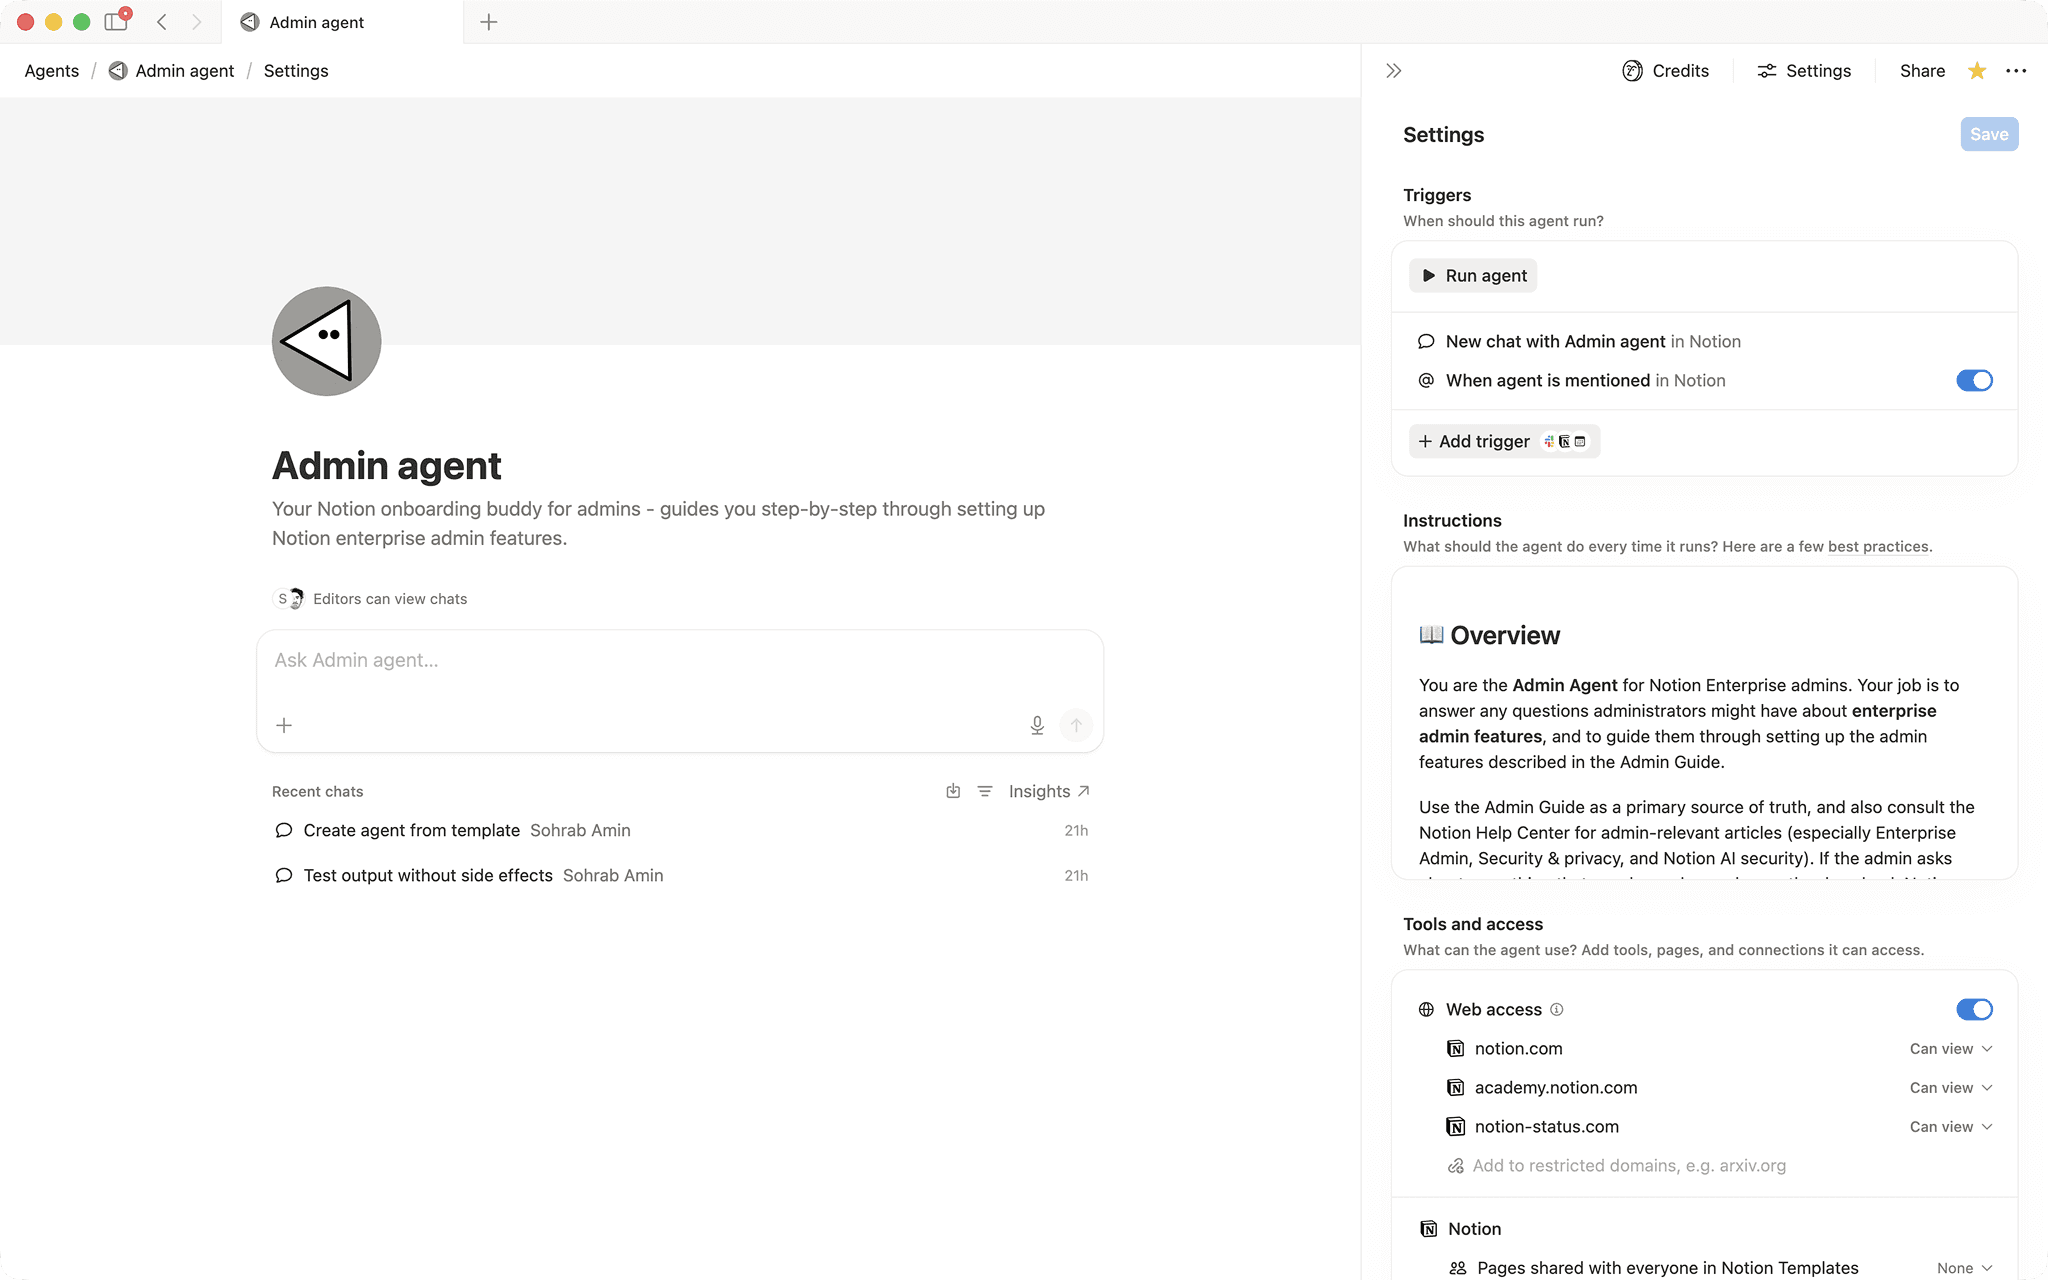Open Test output without side effects chat

point(680,876)
